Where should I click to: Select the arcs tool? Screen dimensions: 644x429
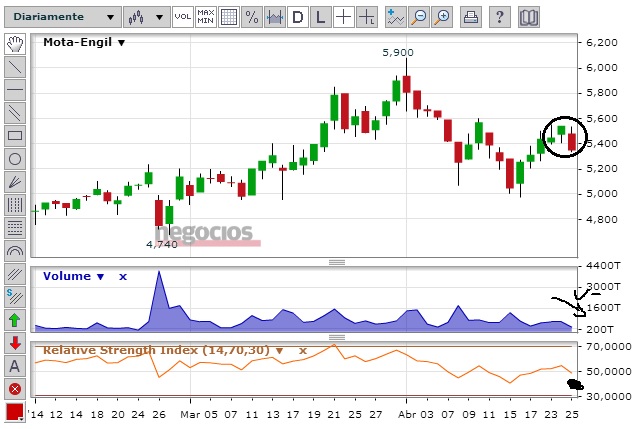click(15, 251)
